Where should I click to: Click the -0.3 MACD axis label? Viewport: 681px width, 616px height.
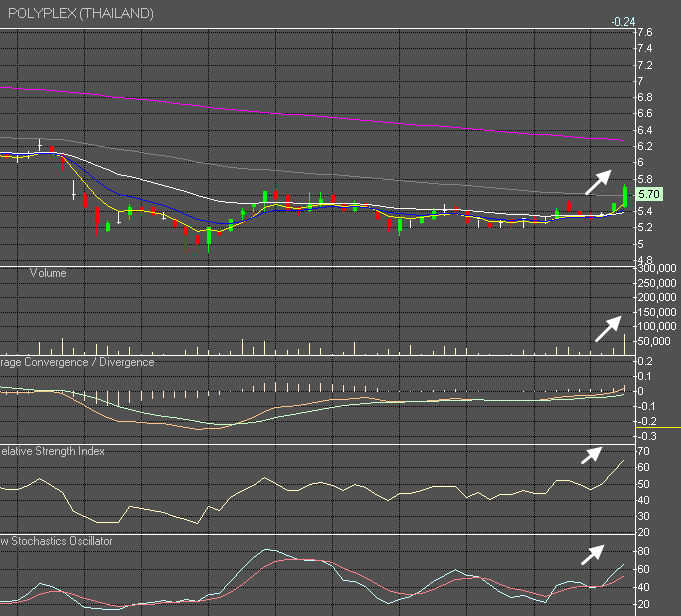647,436
